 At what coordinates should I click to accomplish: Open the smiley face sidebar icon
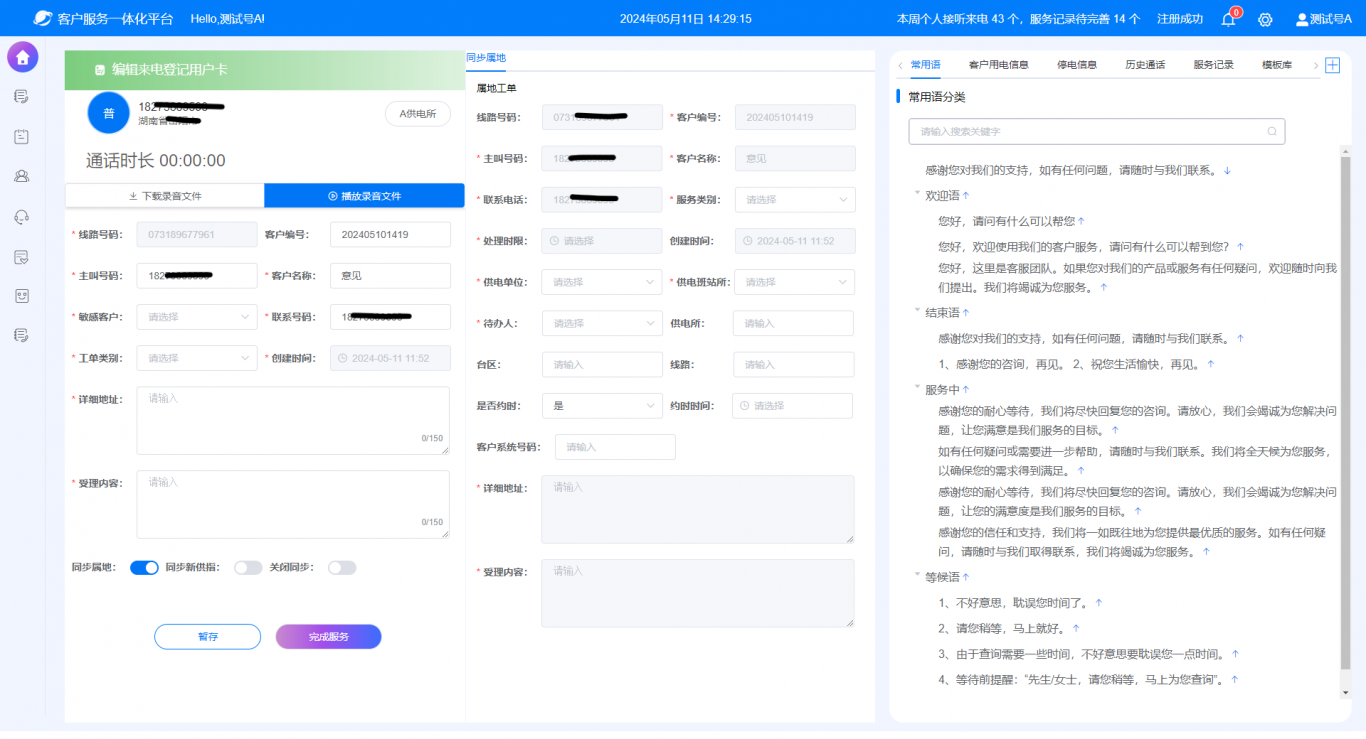point(21,296)
